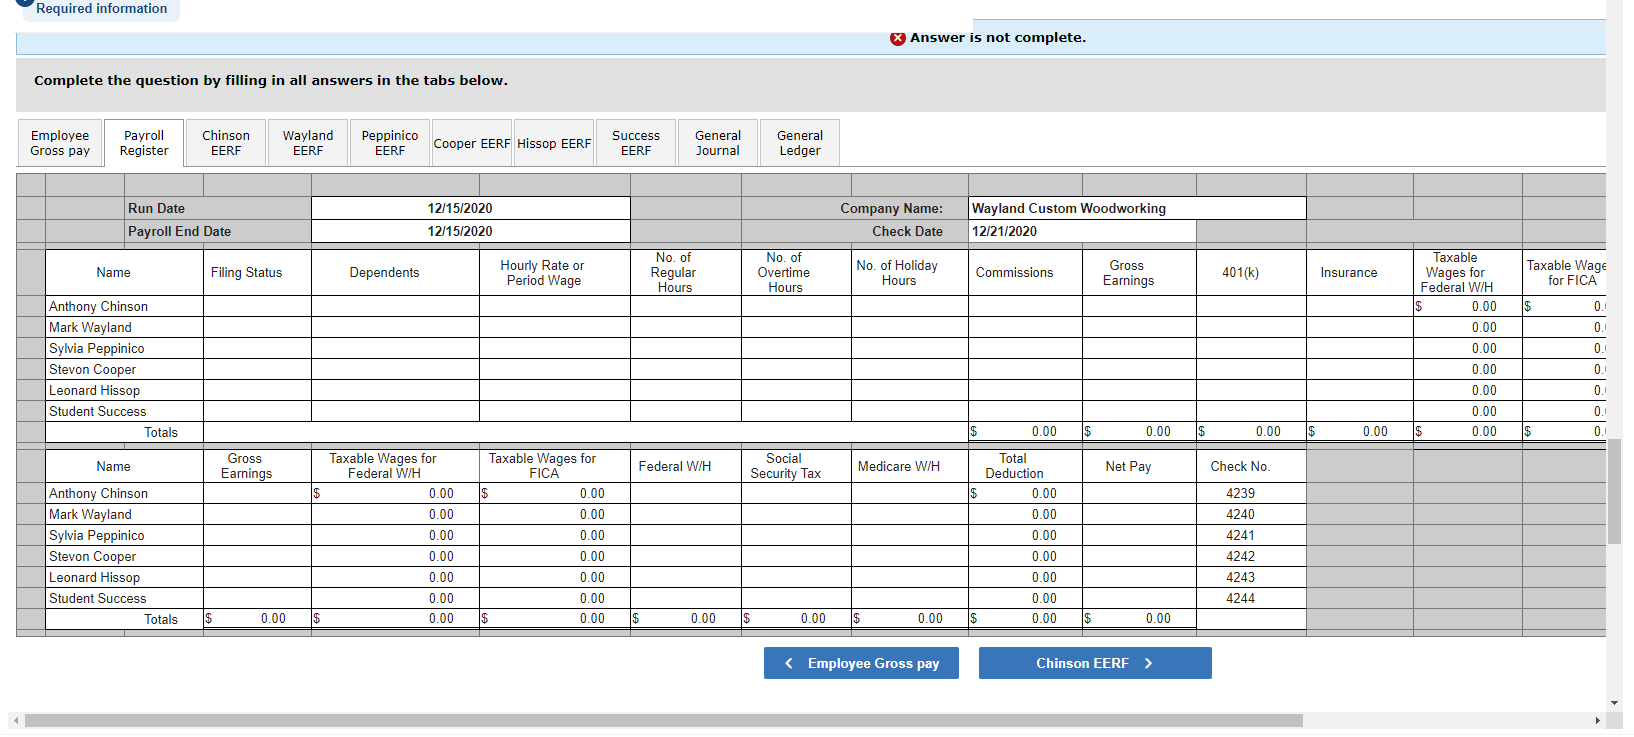Select the Payroll Register tab
The image size is (1634, 737).
pos(144,143)
